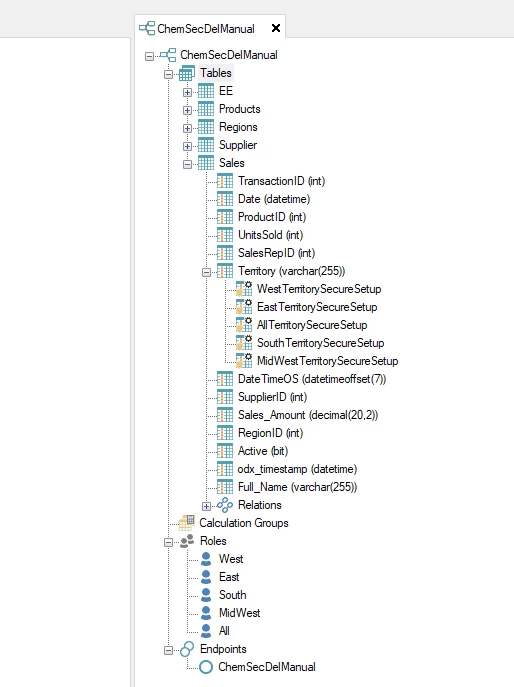Viewport: 514px width, 687px height.
Task: Switch to the ChemSecDelManual tab
Action: [x=206, y=29]
